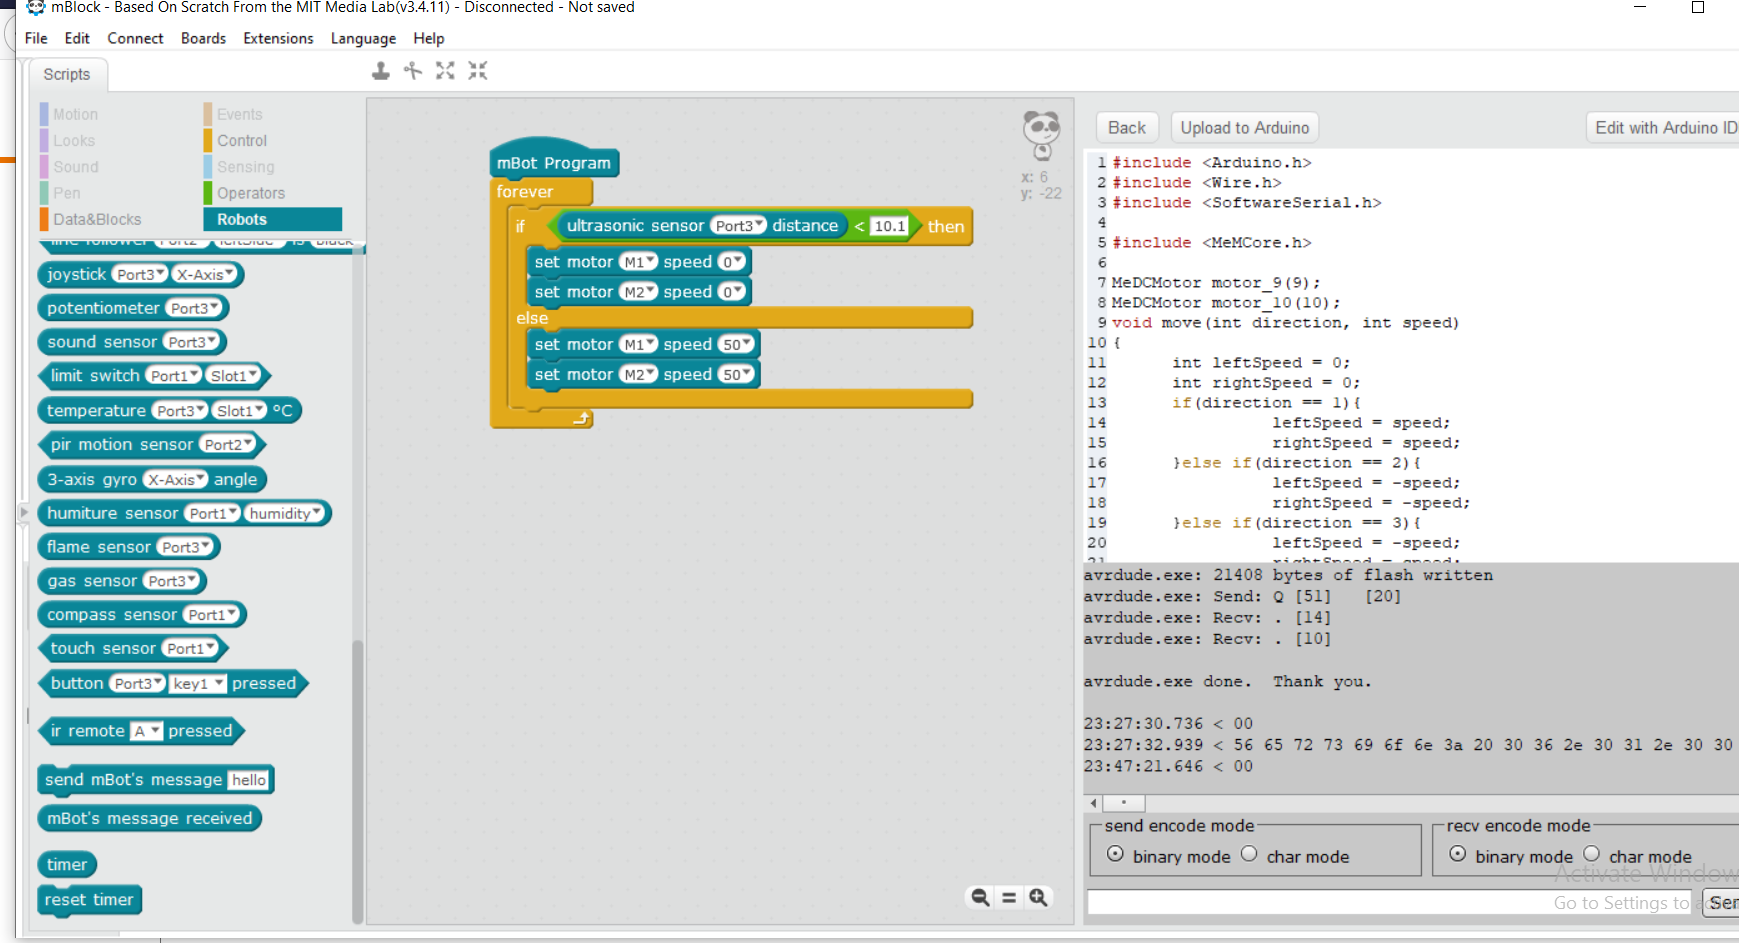Open ir remote A key dropdown
Screen dimensions: 1739x943
[x=146, y=731]
